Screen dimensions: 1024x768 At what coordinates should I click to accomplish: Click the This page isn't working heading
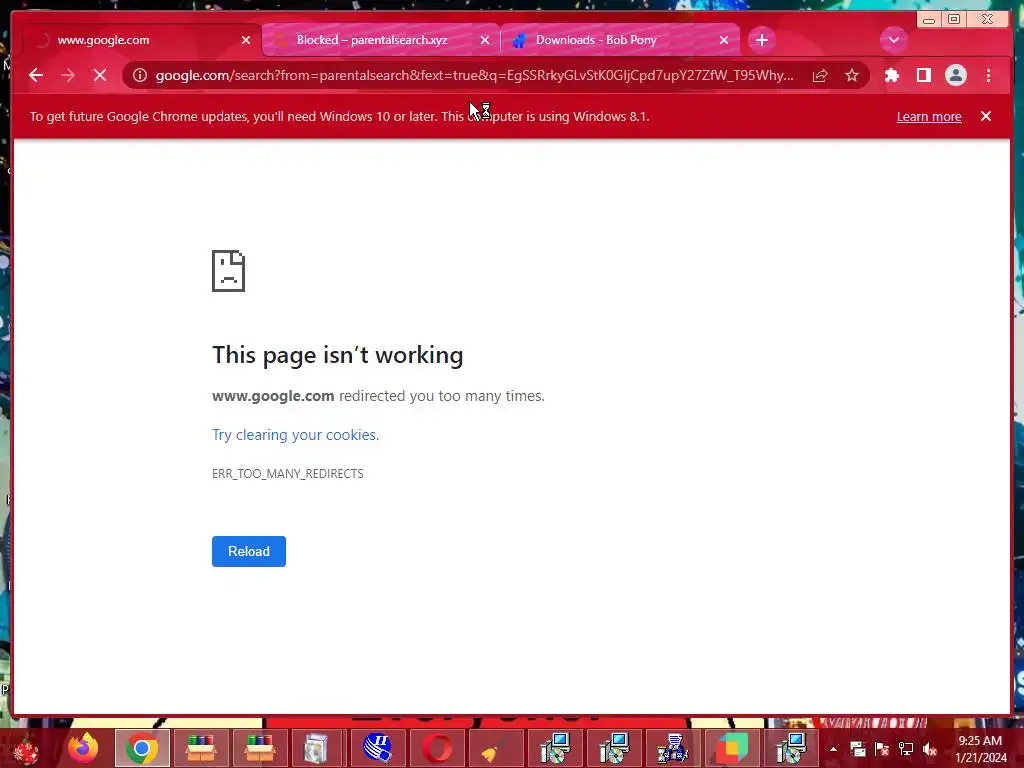coord(338,355)
